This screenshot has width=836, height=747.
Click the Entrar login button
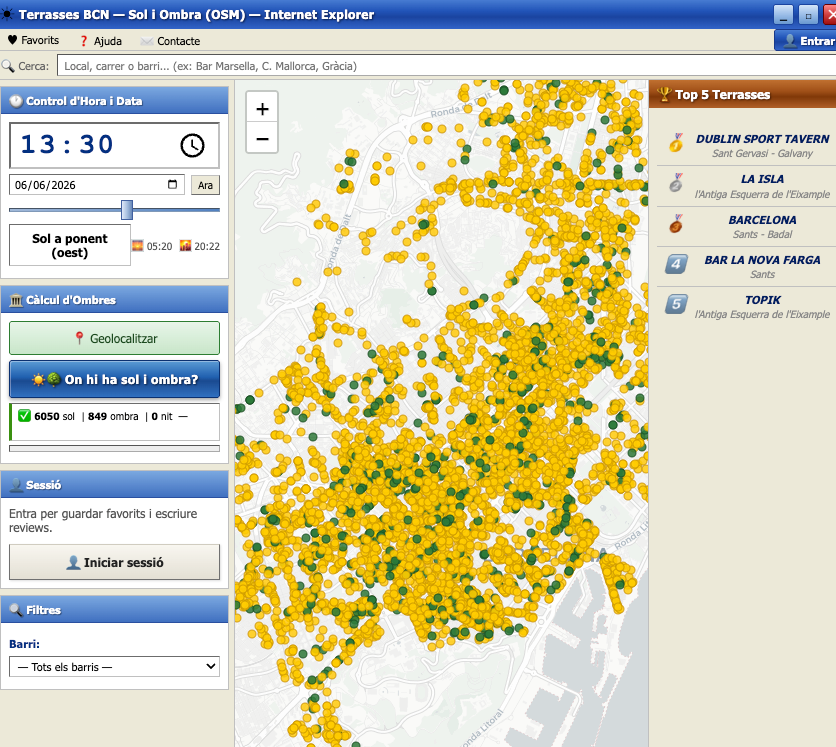pyautogui.click(x=806, y=41)
